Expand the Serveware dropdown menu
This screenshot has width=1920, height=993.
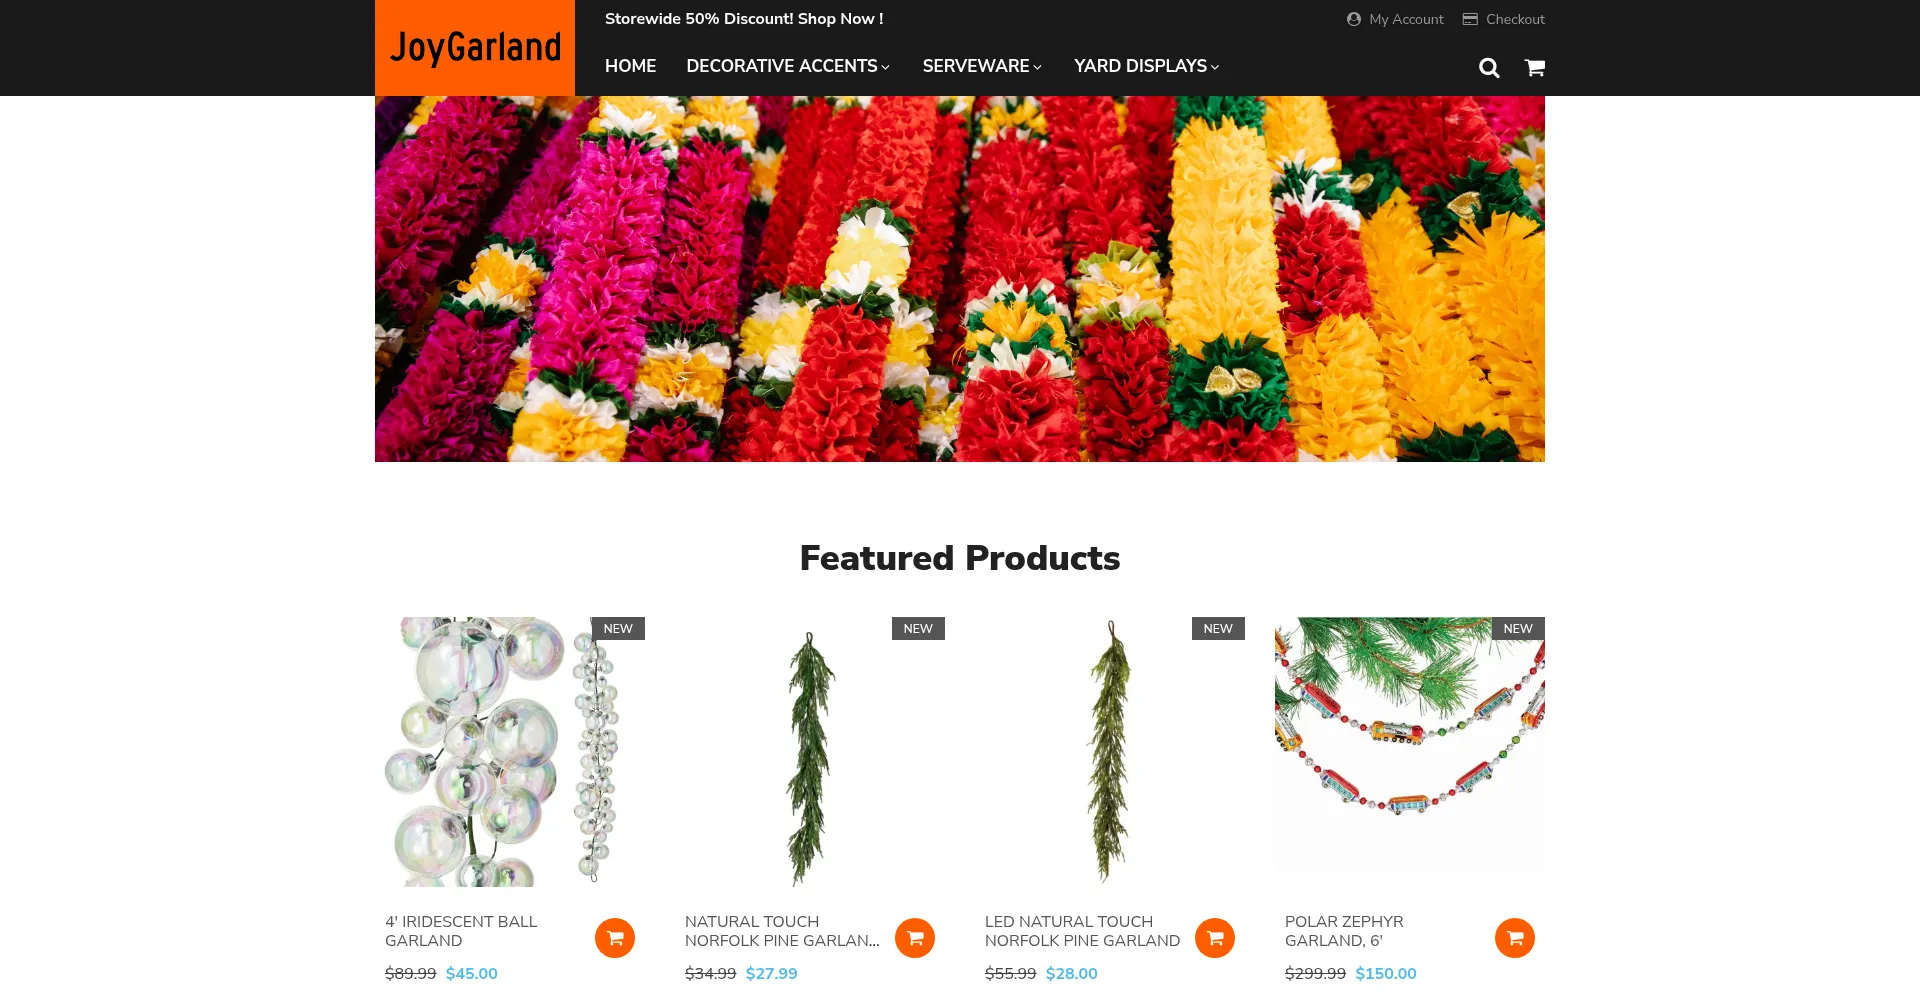[x=982, y=66]
